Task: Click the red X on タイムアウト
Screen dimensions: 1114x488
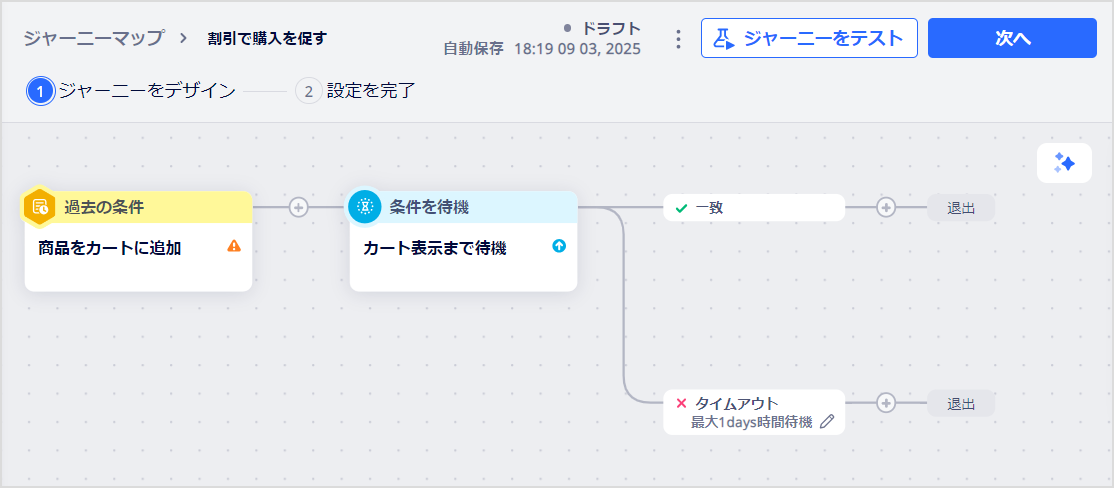Action: 681,403
